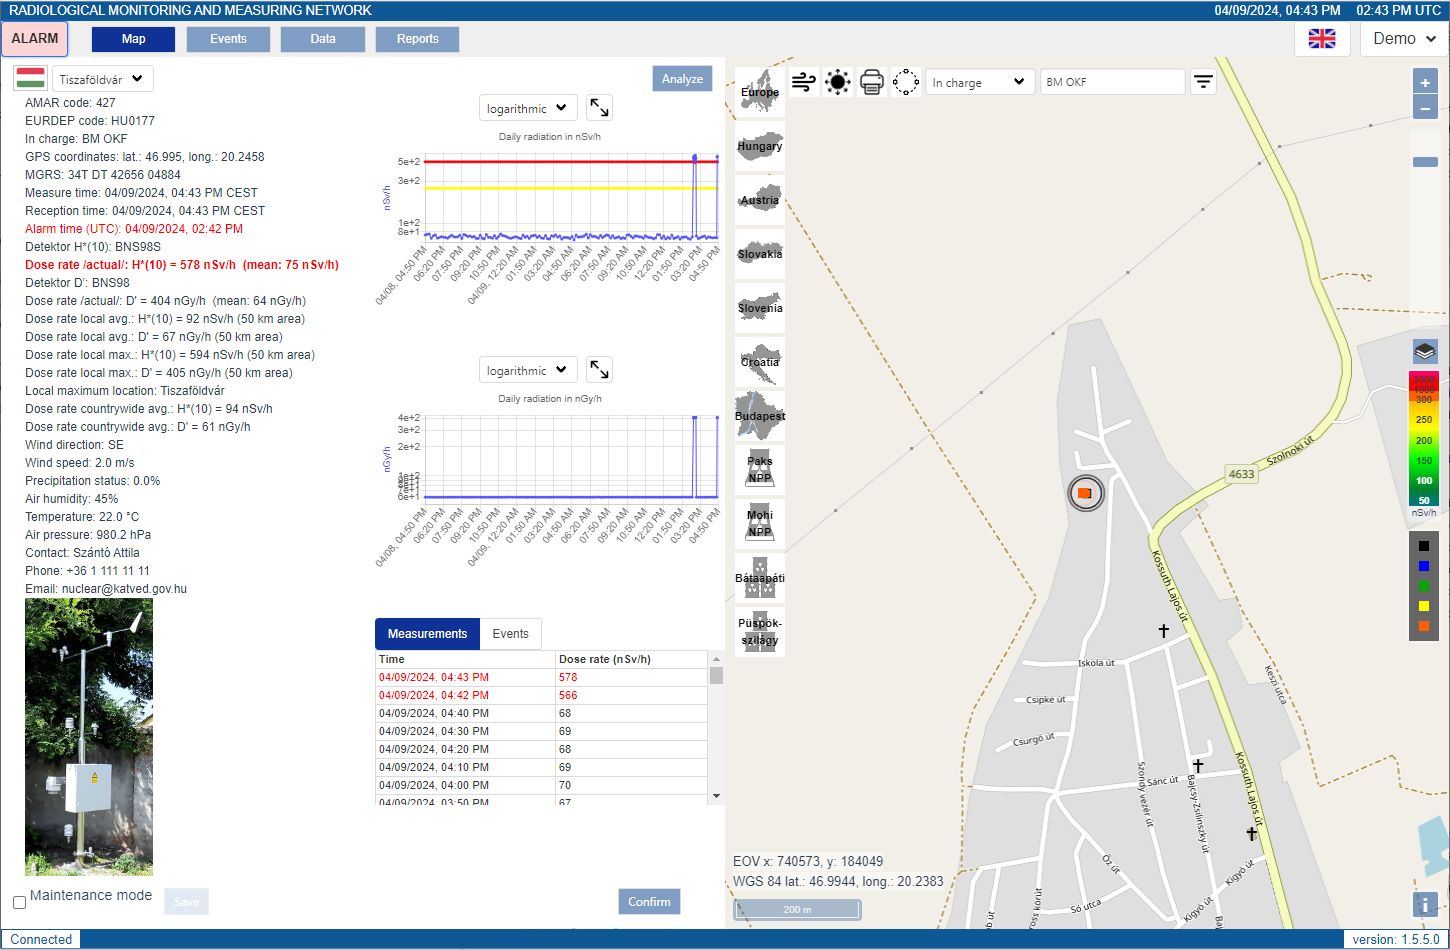Screen dimensions: 1450x950
Task: Open the Events tab in header
Action: 228,39
